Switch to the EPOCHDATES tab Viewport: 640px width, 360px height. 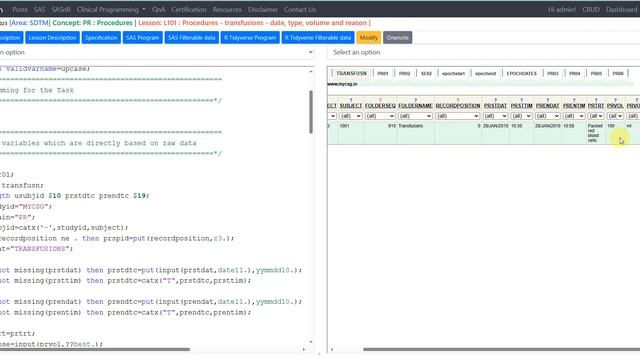(x=521, y=73)
